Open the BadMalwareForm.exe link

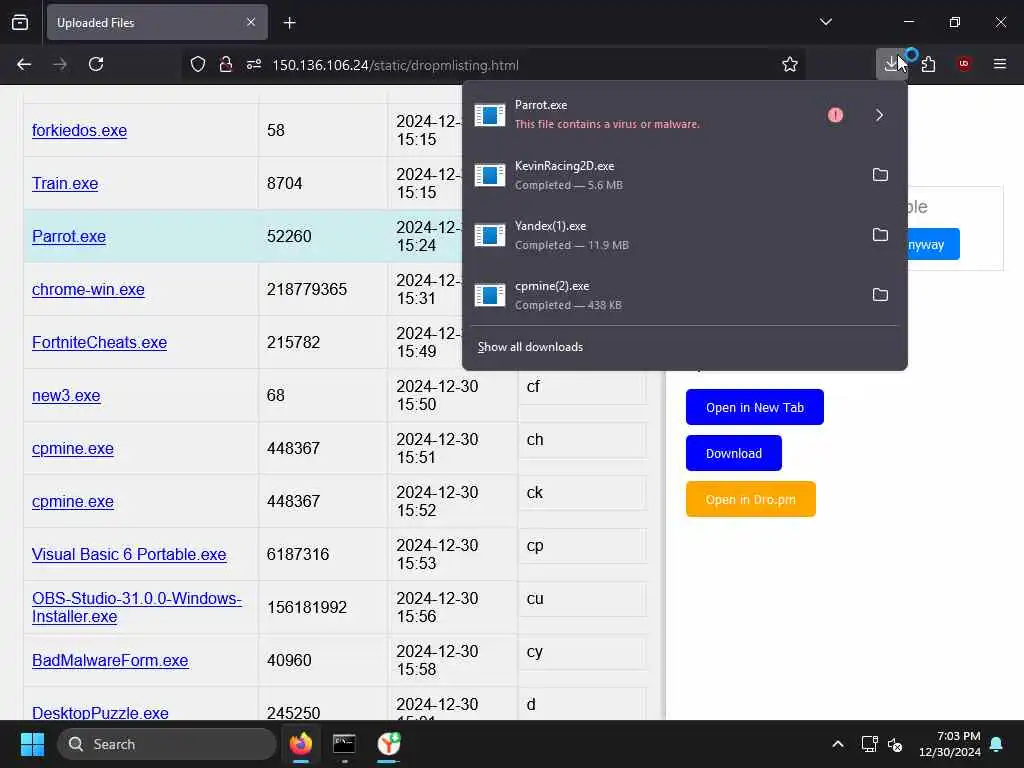click(x=110, y=660)
